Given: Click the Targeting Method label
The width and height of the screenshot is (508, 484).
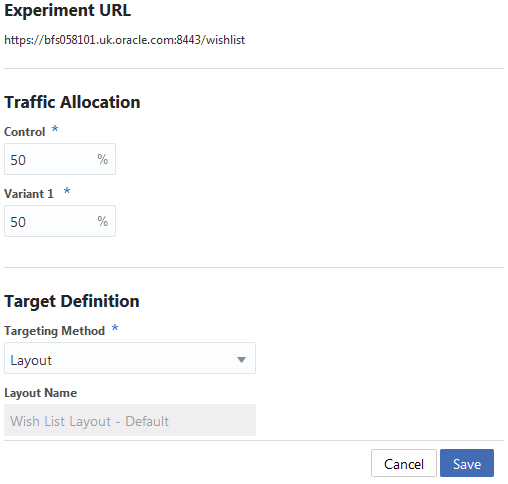Looking at the screenshot, I should (54, 331).
